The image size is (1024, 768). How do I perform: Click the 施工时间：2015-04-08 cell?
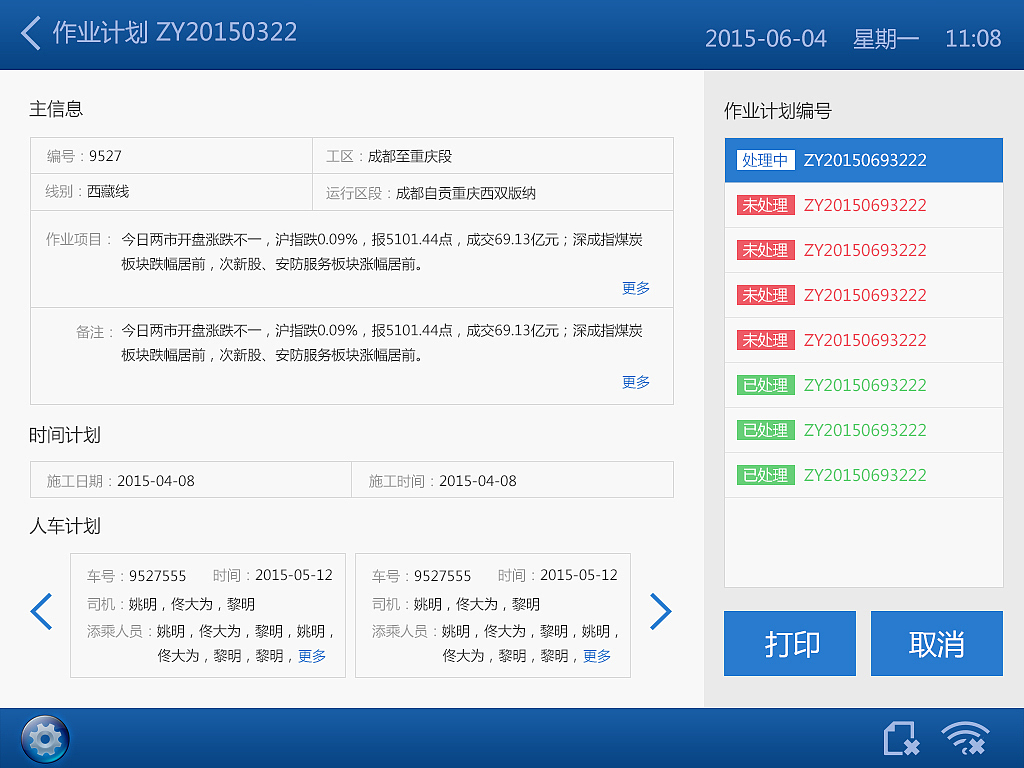[513, 480]
